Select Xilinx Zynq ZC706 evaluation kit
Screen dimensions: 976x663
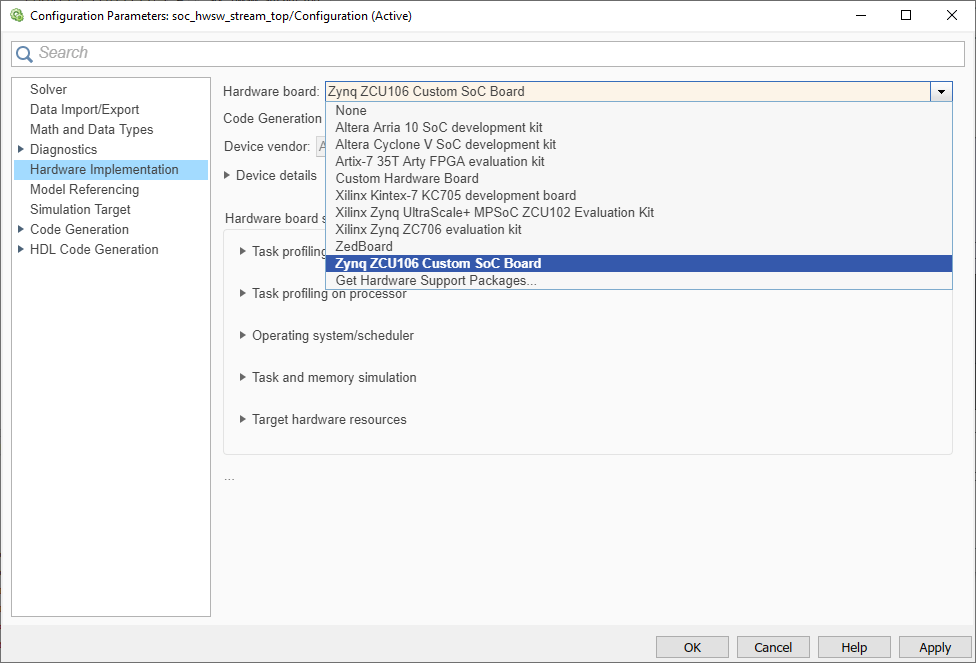tap(639, 229)
